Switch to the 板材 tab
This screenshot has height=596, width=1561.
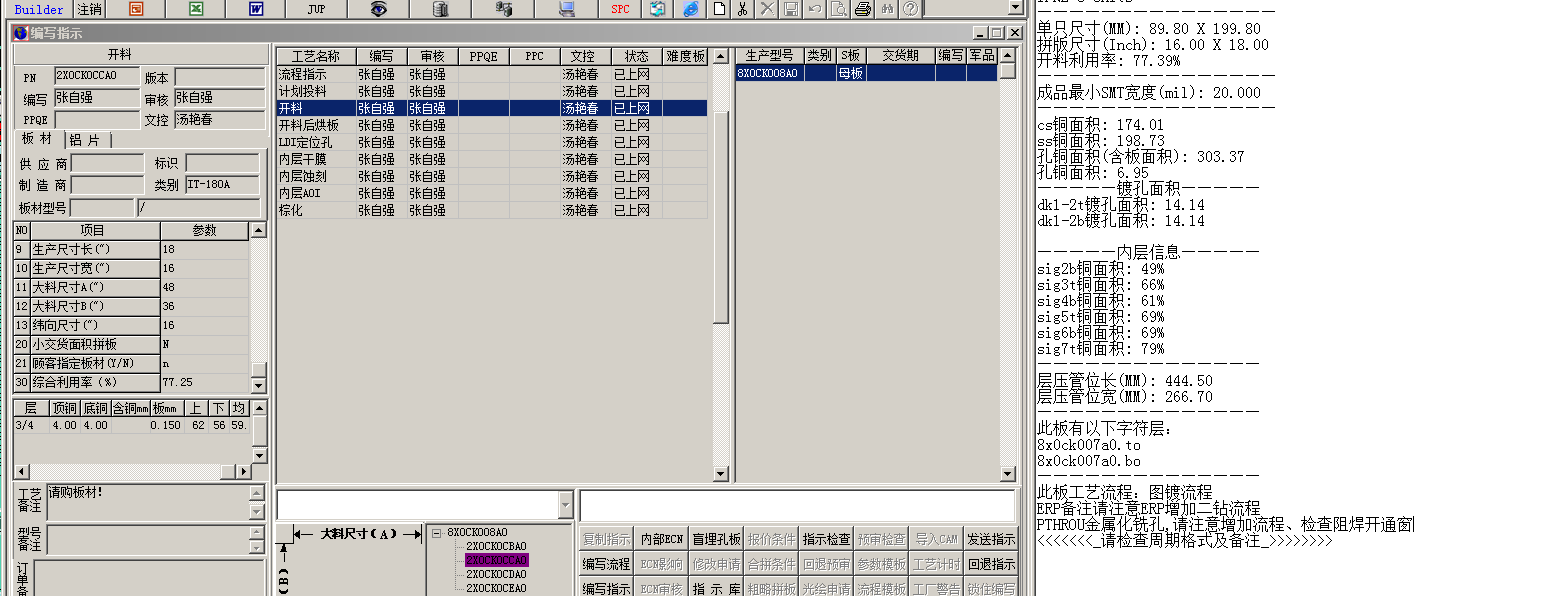tap(37, 139)
